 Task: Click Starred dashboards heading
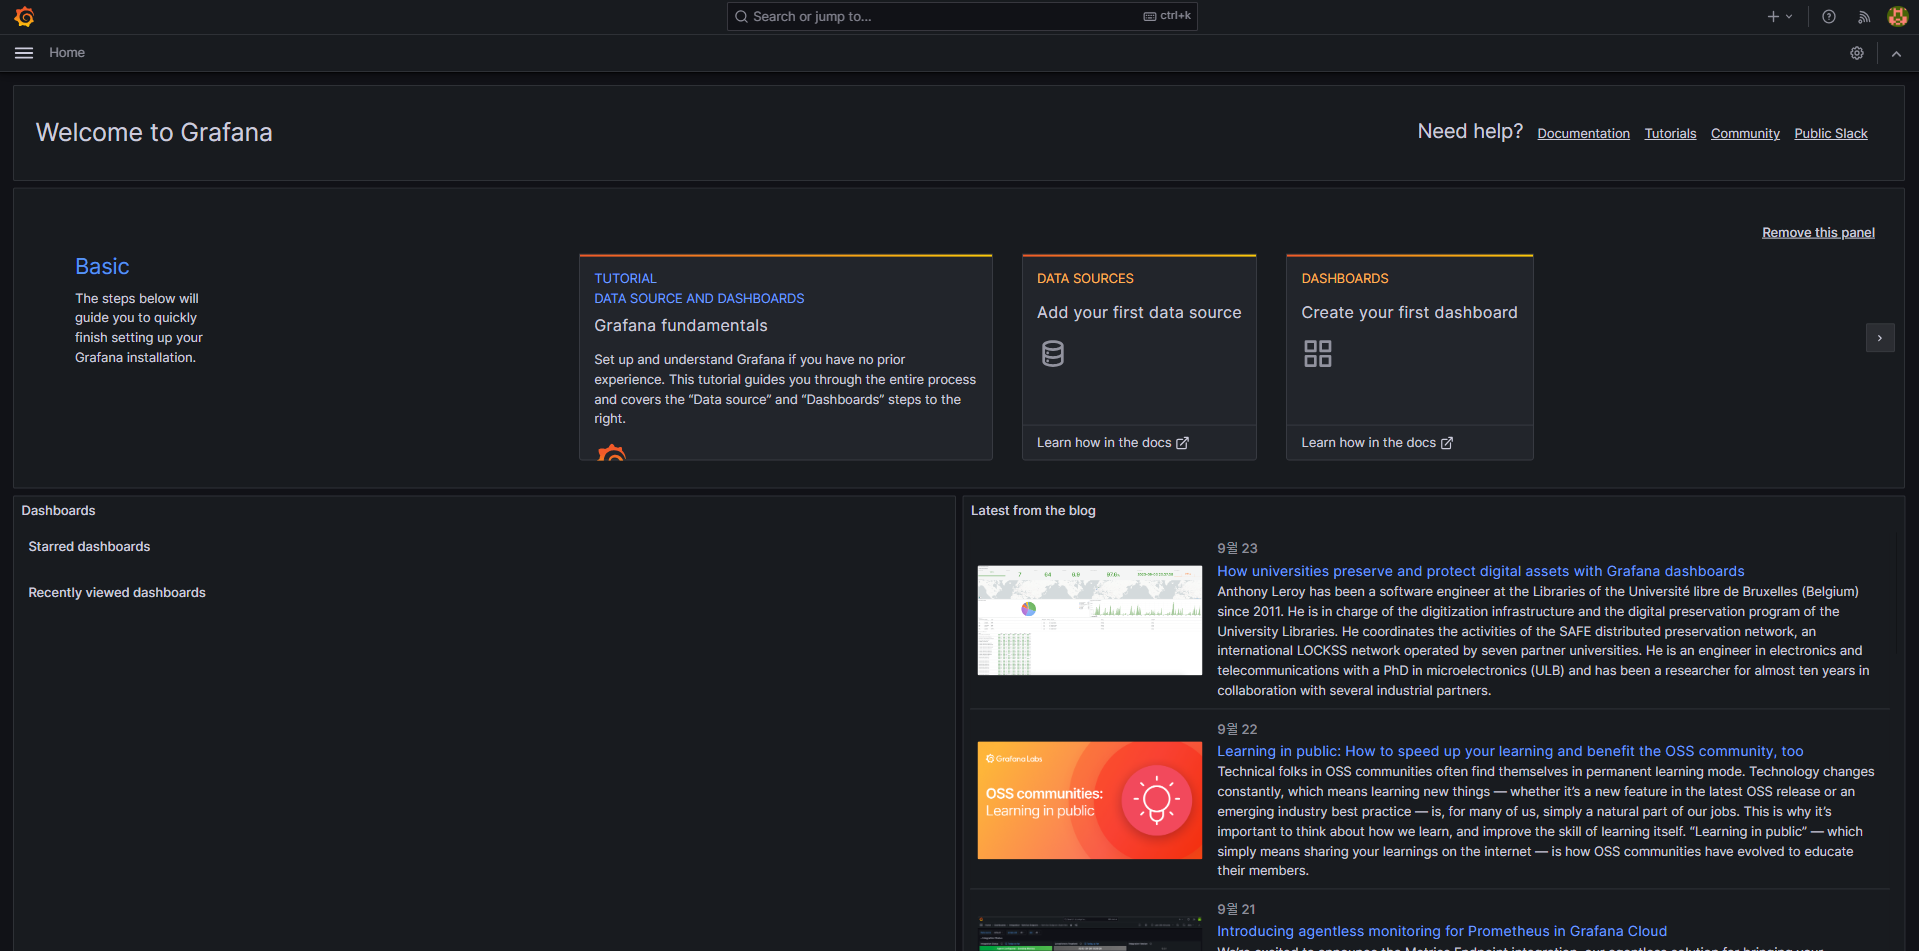pos(89,547)
